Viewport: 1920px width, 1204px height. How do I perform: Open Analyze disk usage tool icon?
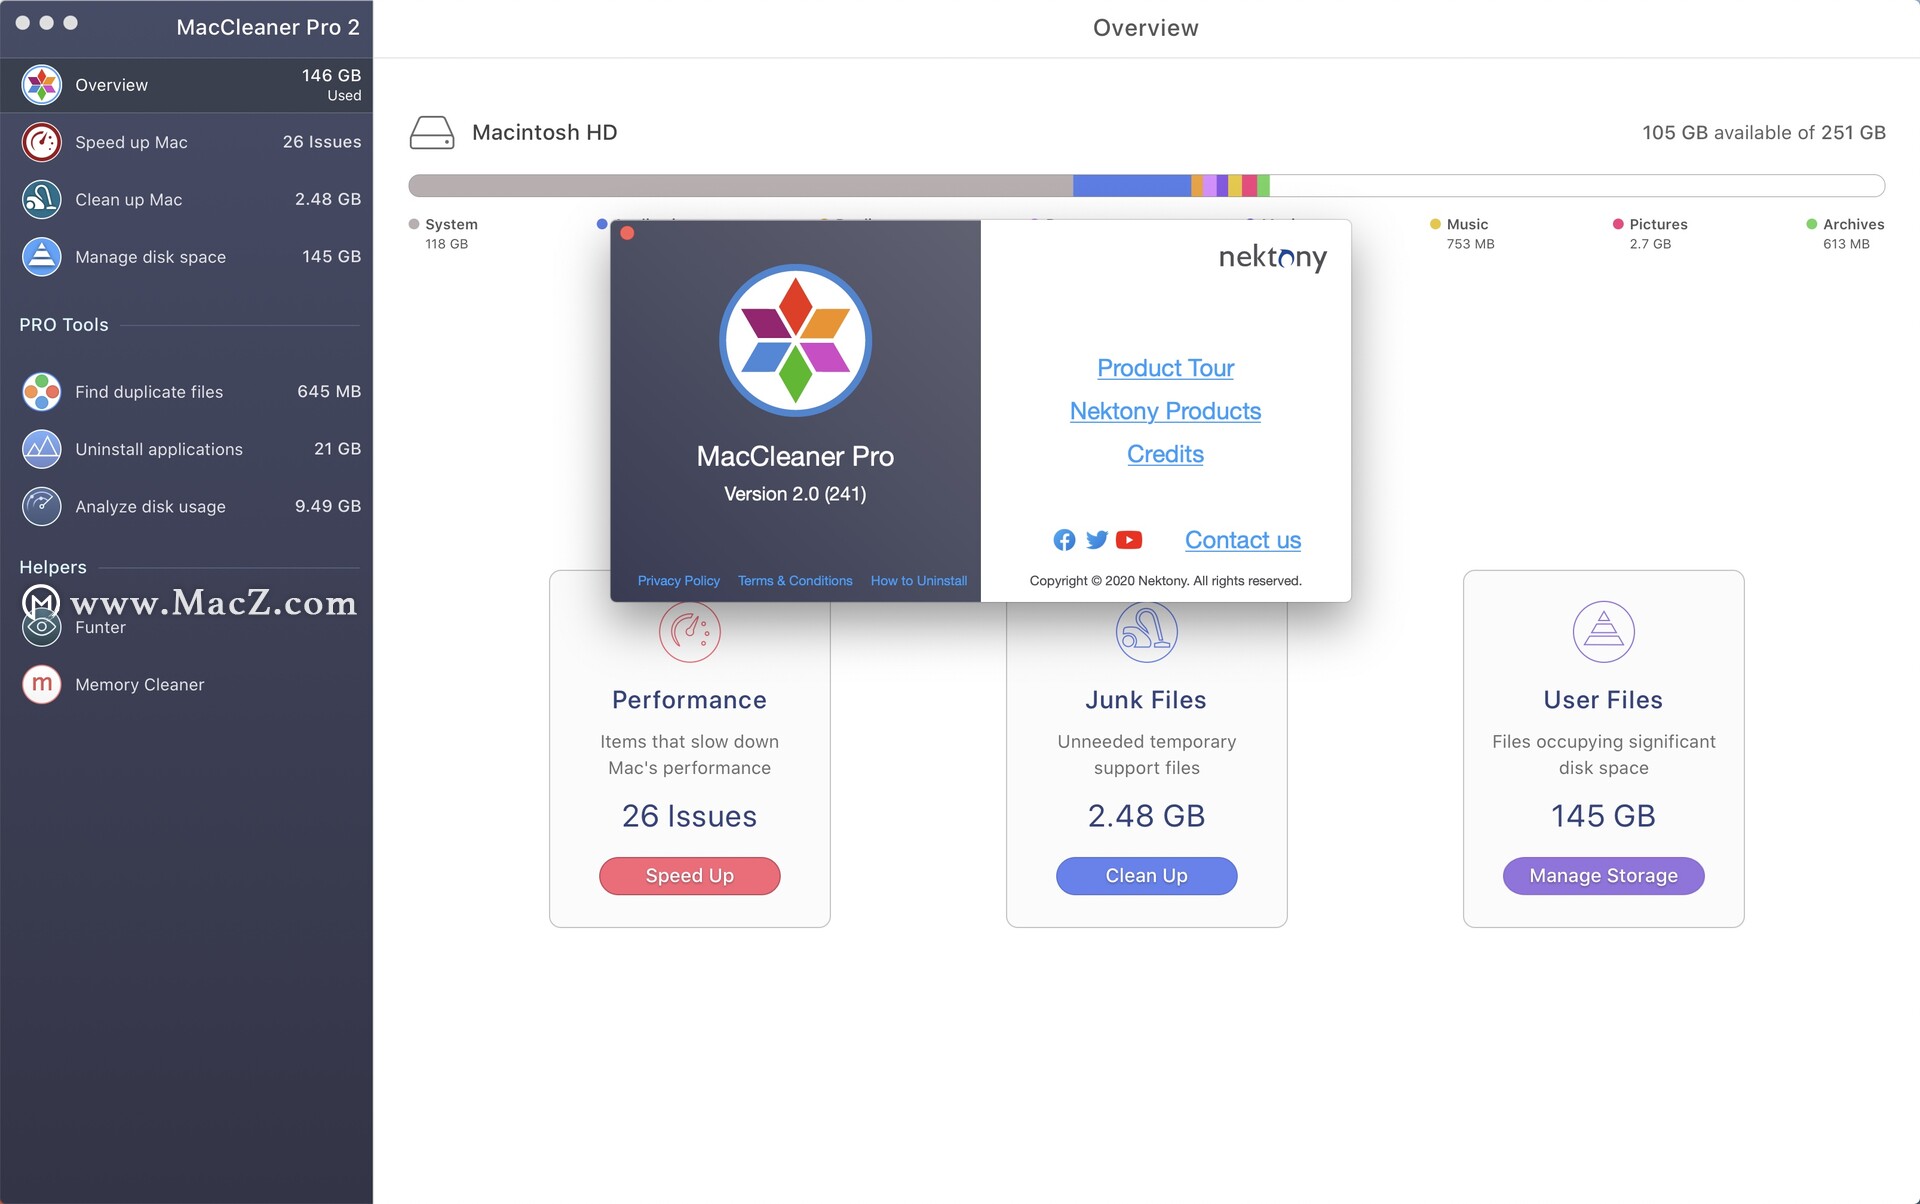click(42, 506)
